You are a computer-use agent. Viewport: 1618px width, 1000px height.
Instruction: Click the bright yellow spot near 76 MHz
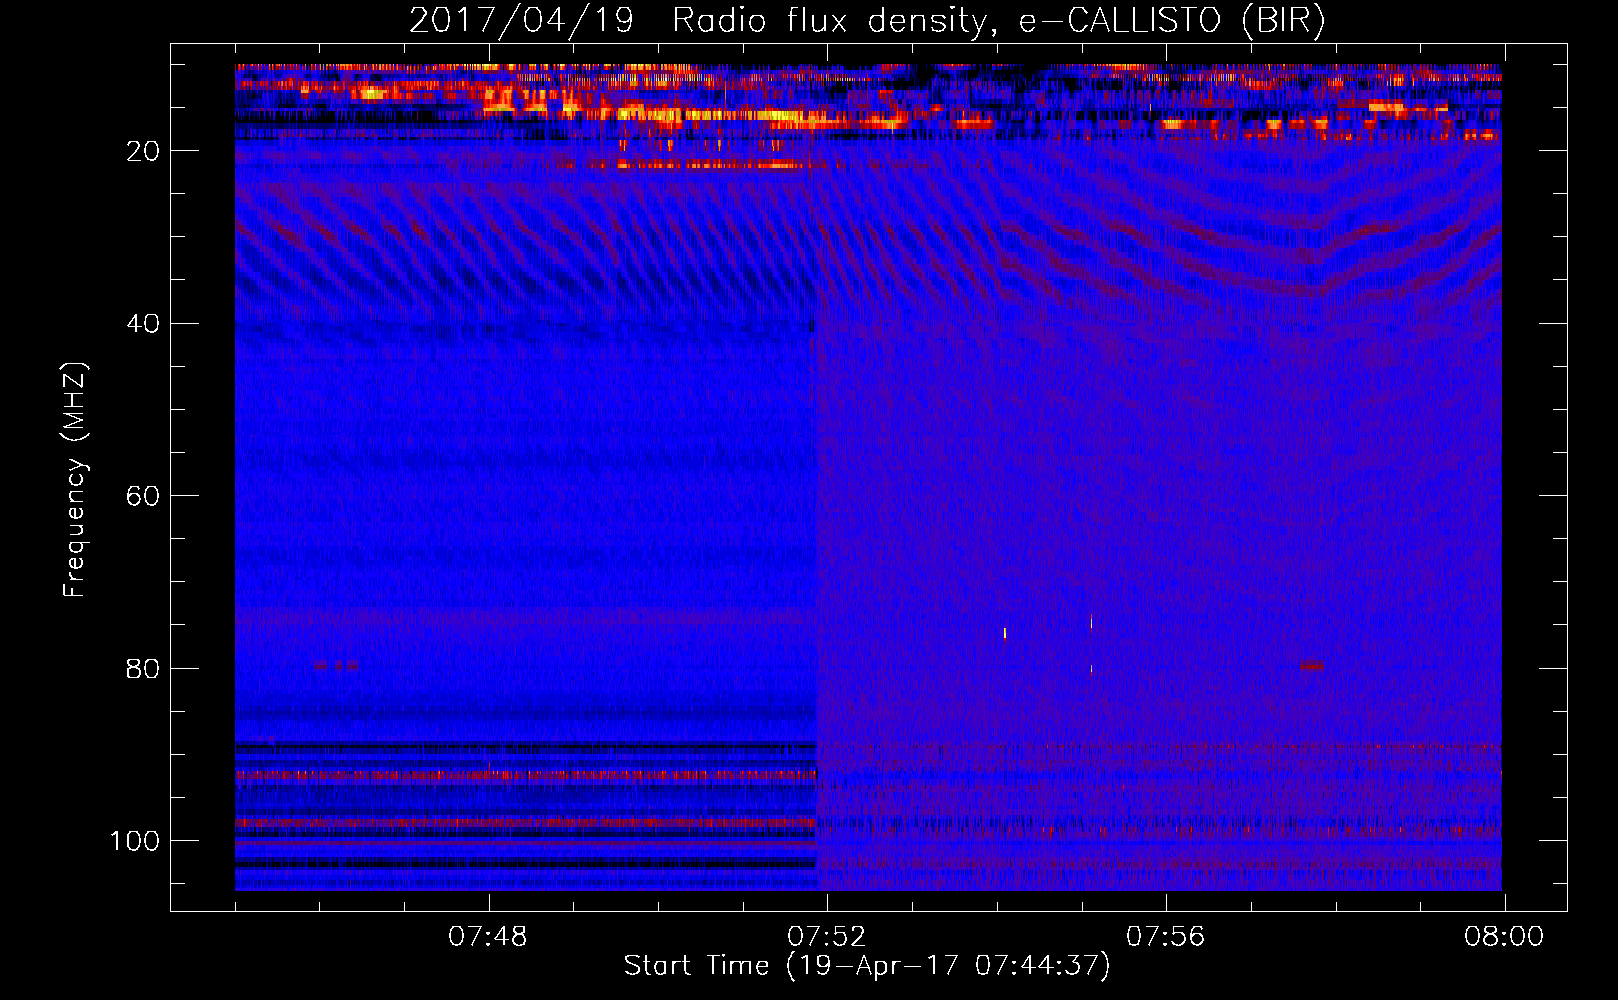coord(1004,633)
